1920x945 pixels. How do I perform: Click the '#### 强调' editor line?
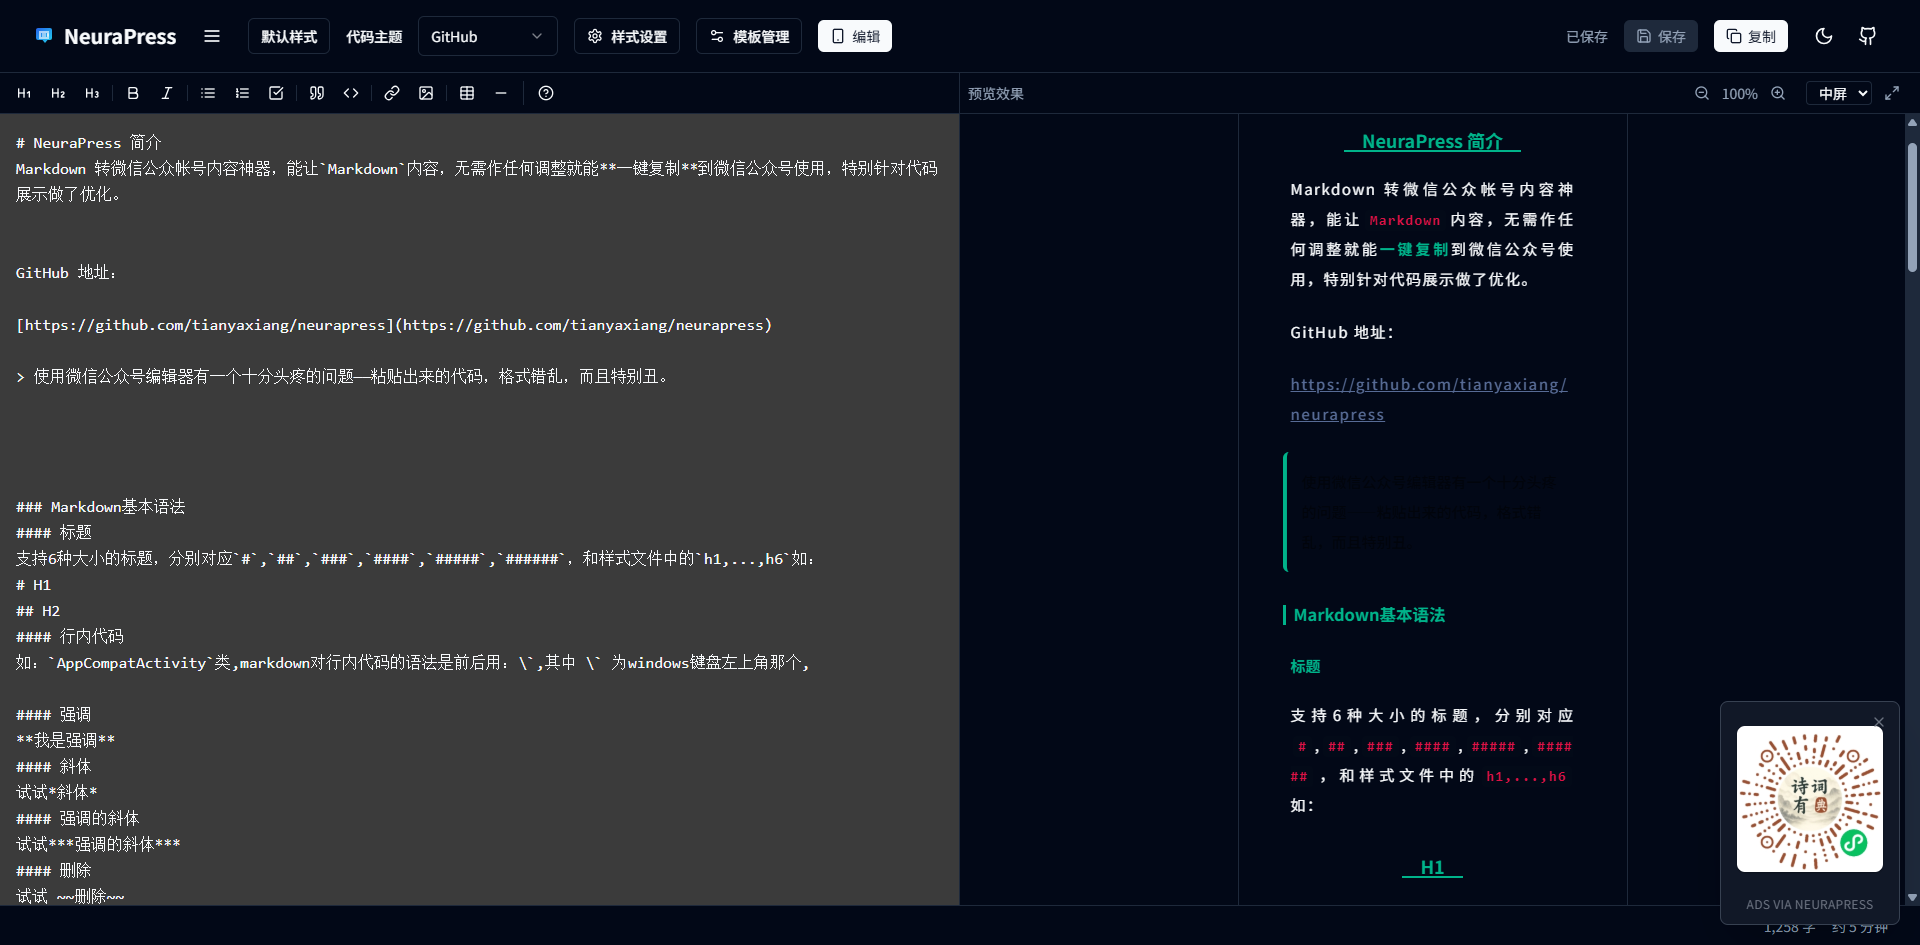pyautogui.click(x=54, y=714)
